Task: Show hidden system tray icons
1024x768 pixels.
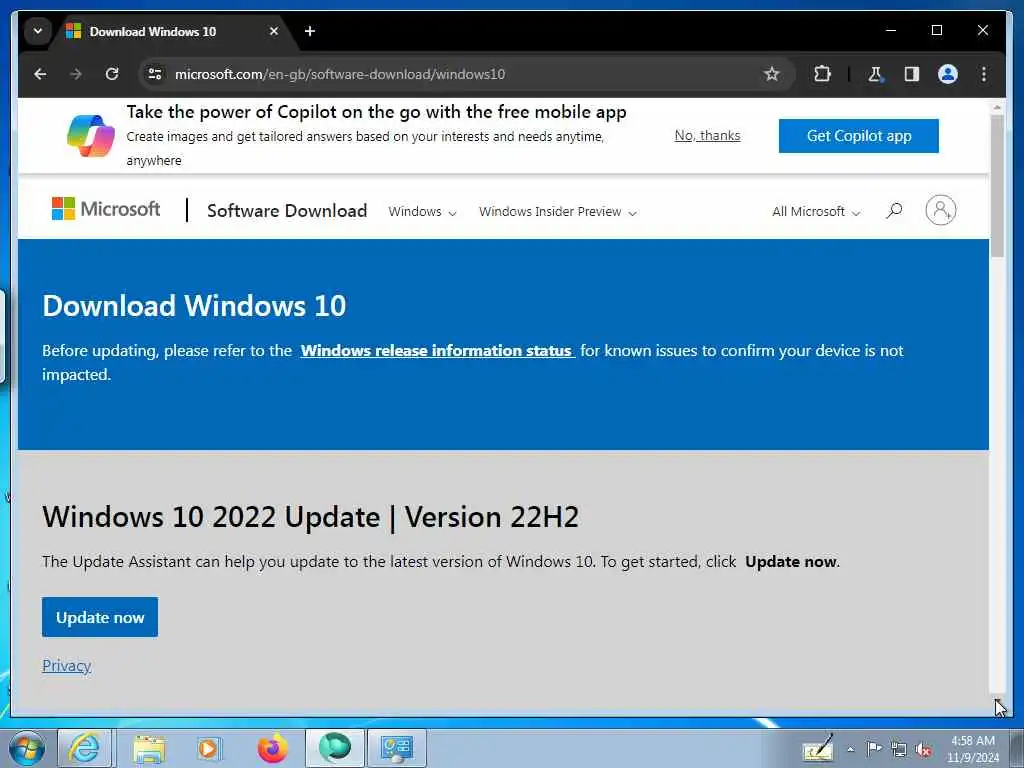Action: [850, 750]
